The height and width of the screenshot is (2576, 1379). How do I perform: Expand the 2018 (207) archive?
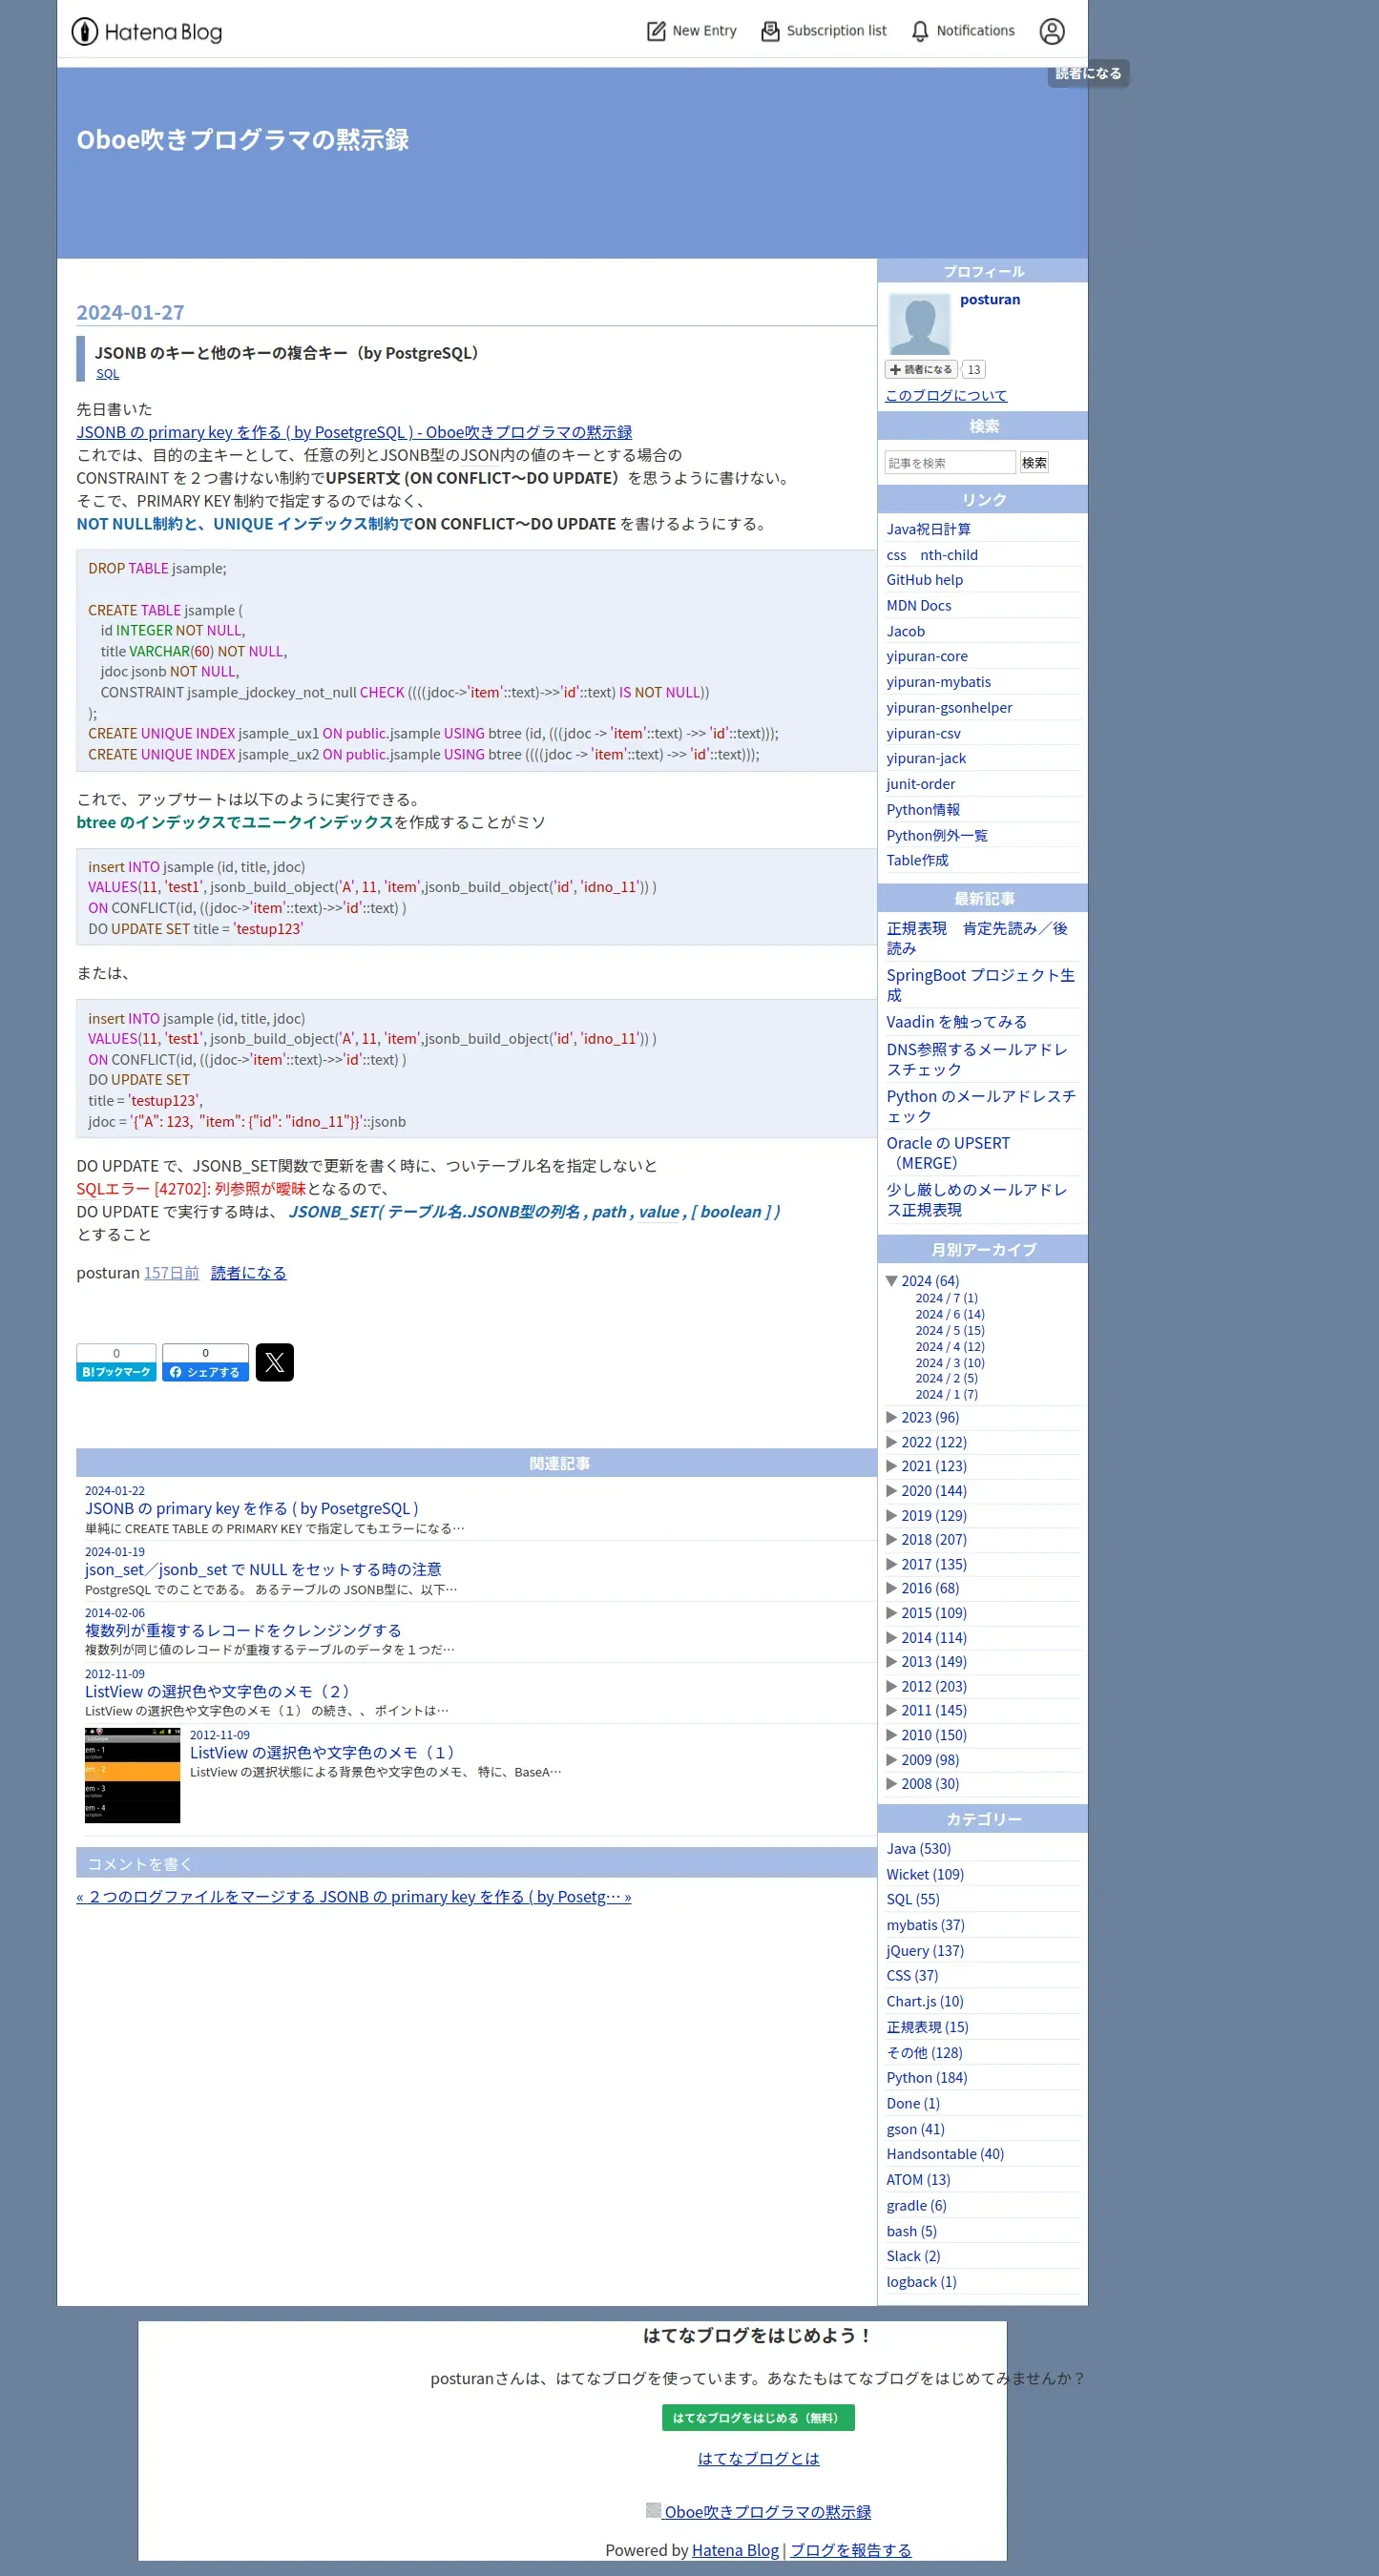[892, 1539]
